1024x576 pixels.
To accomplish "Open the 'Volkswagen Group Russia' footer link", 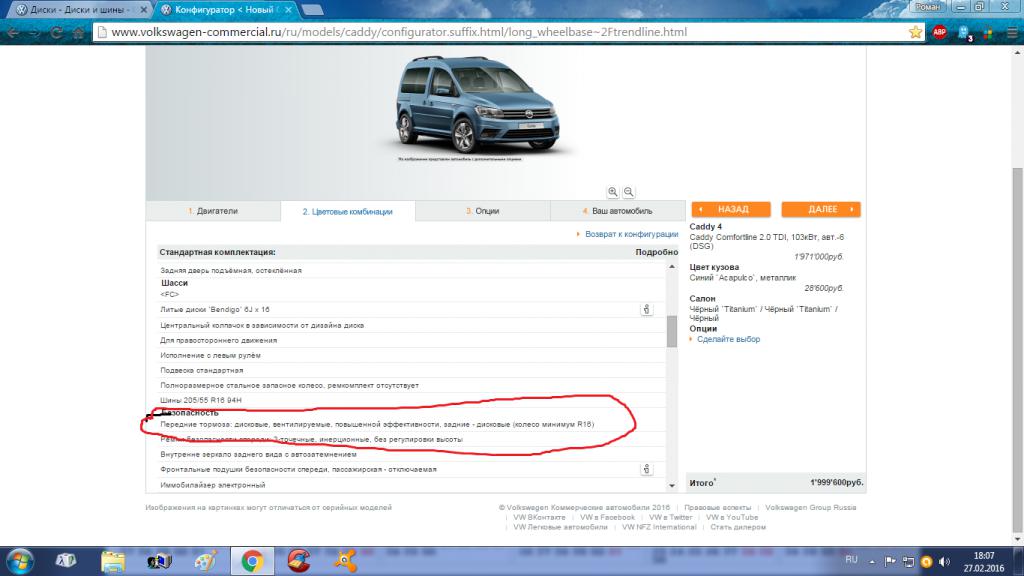I will click(810, 507).
